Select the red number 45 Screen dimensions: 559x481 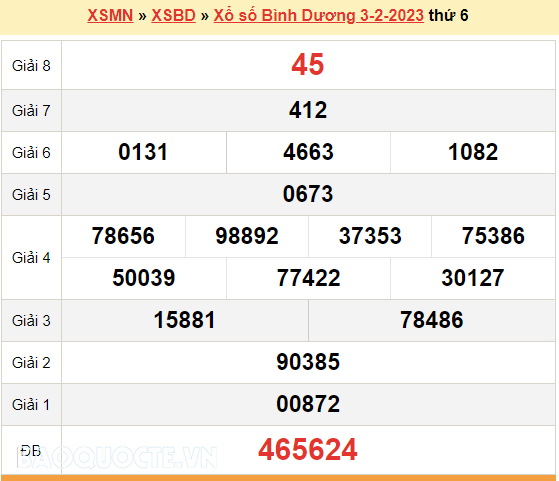click(x=308, y=65)
